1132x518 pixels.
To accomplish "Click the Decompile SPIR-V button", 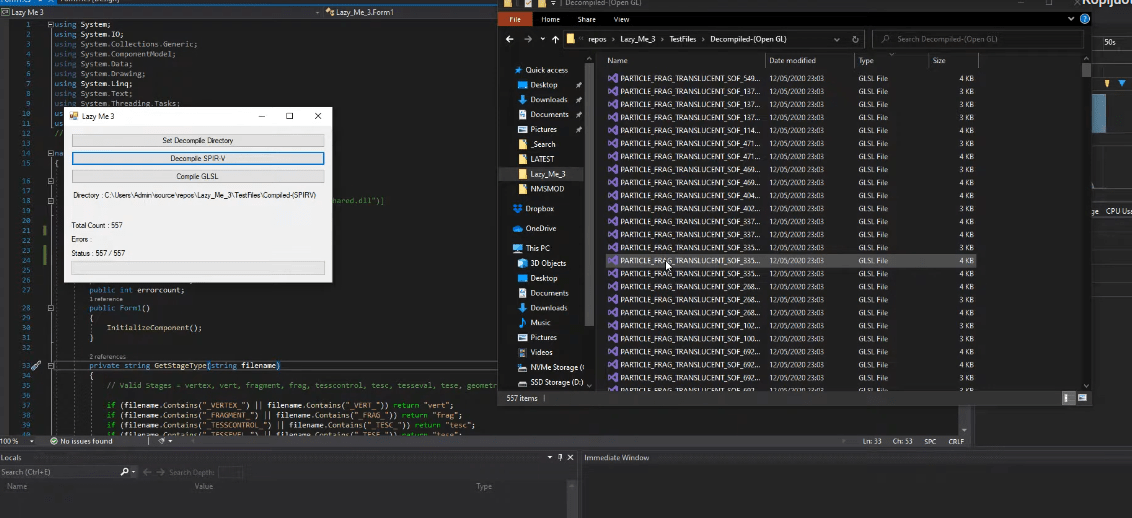I will (x=198, y=158).
